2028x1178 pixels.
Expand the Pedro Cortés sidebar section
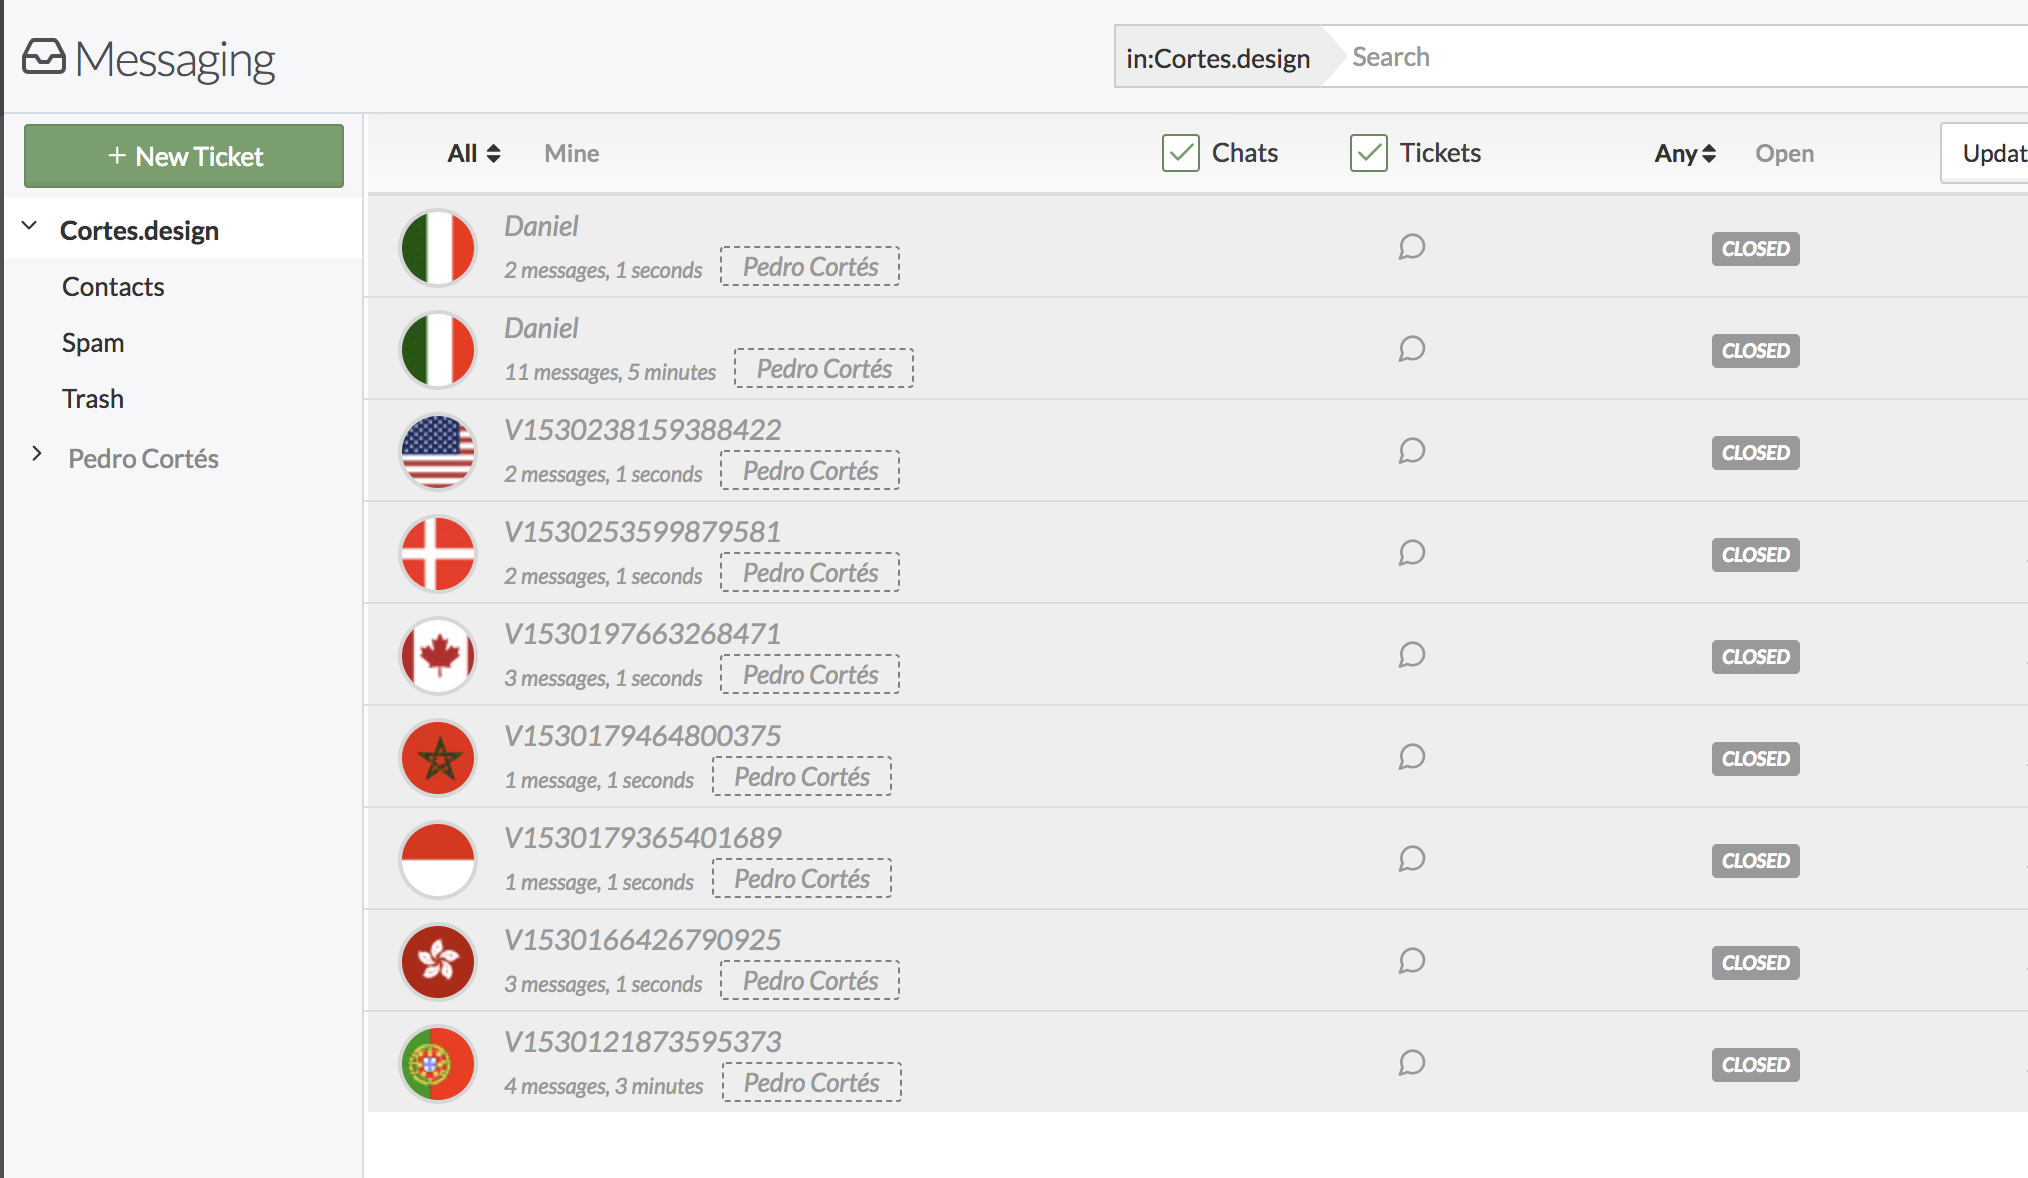point(37,454)
